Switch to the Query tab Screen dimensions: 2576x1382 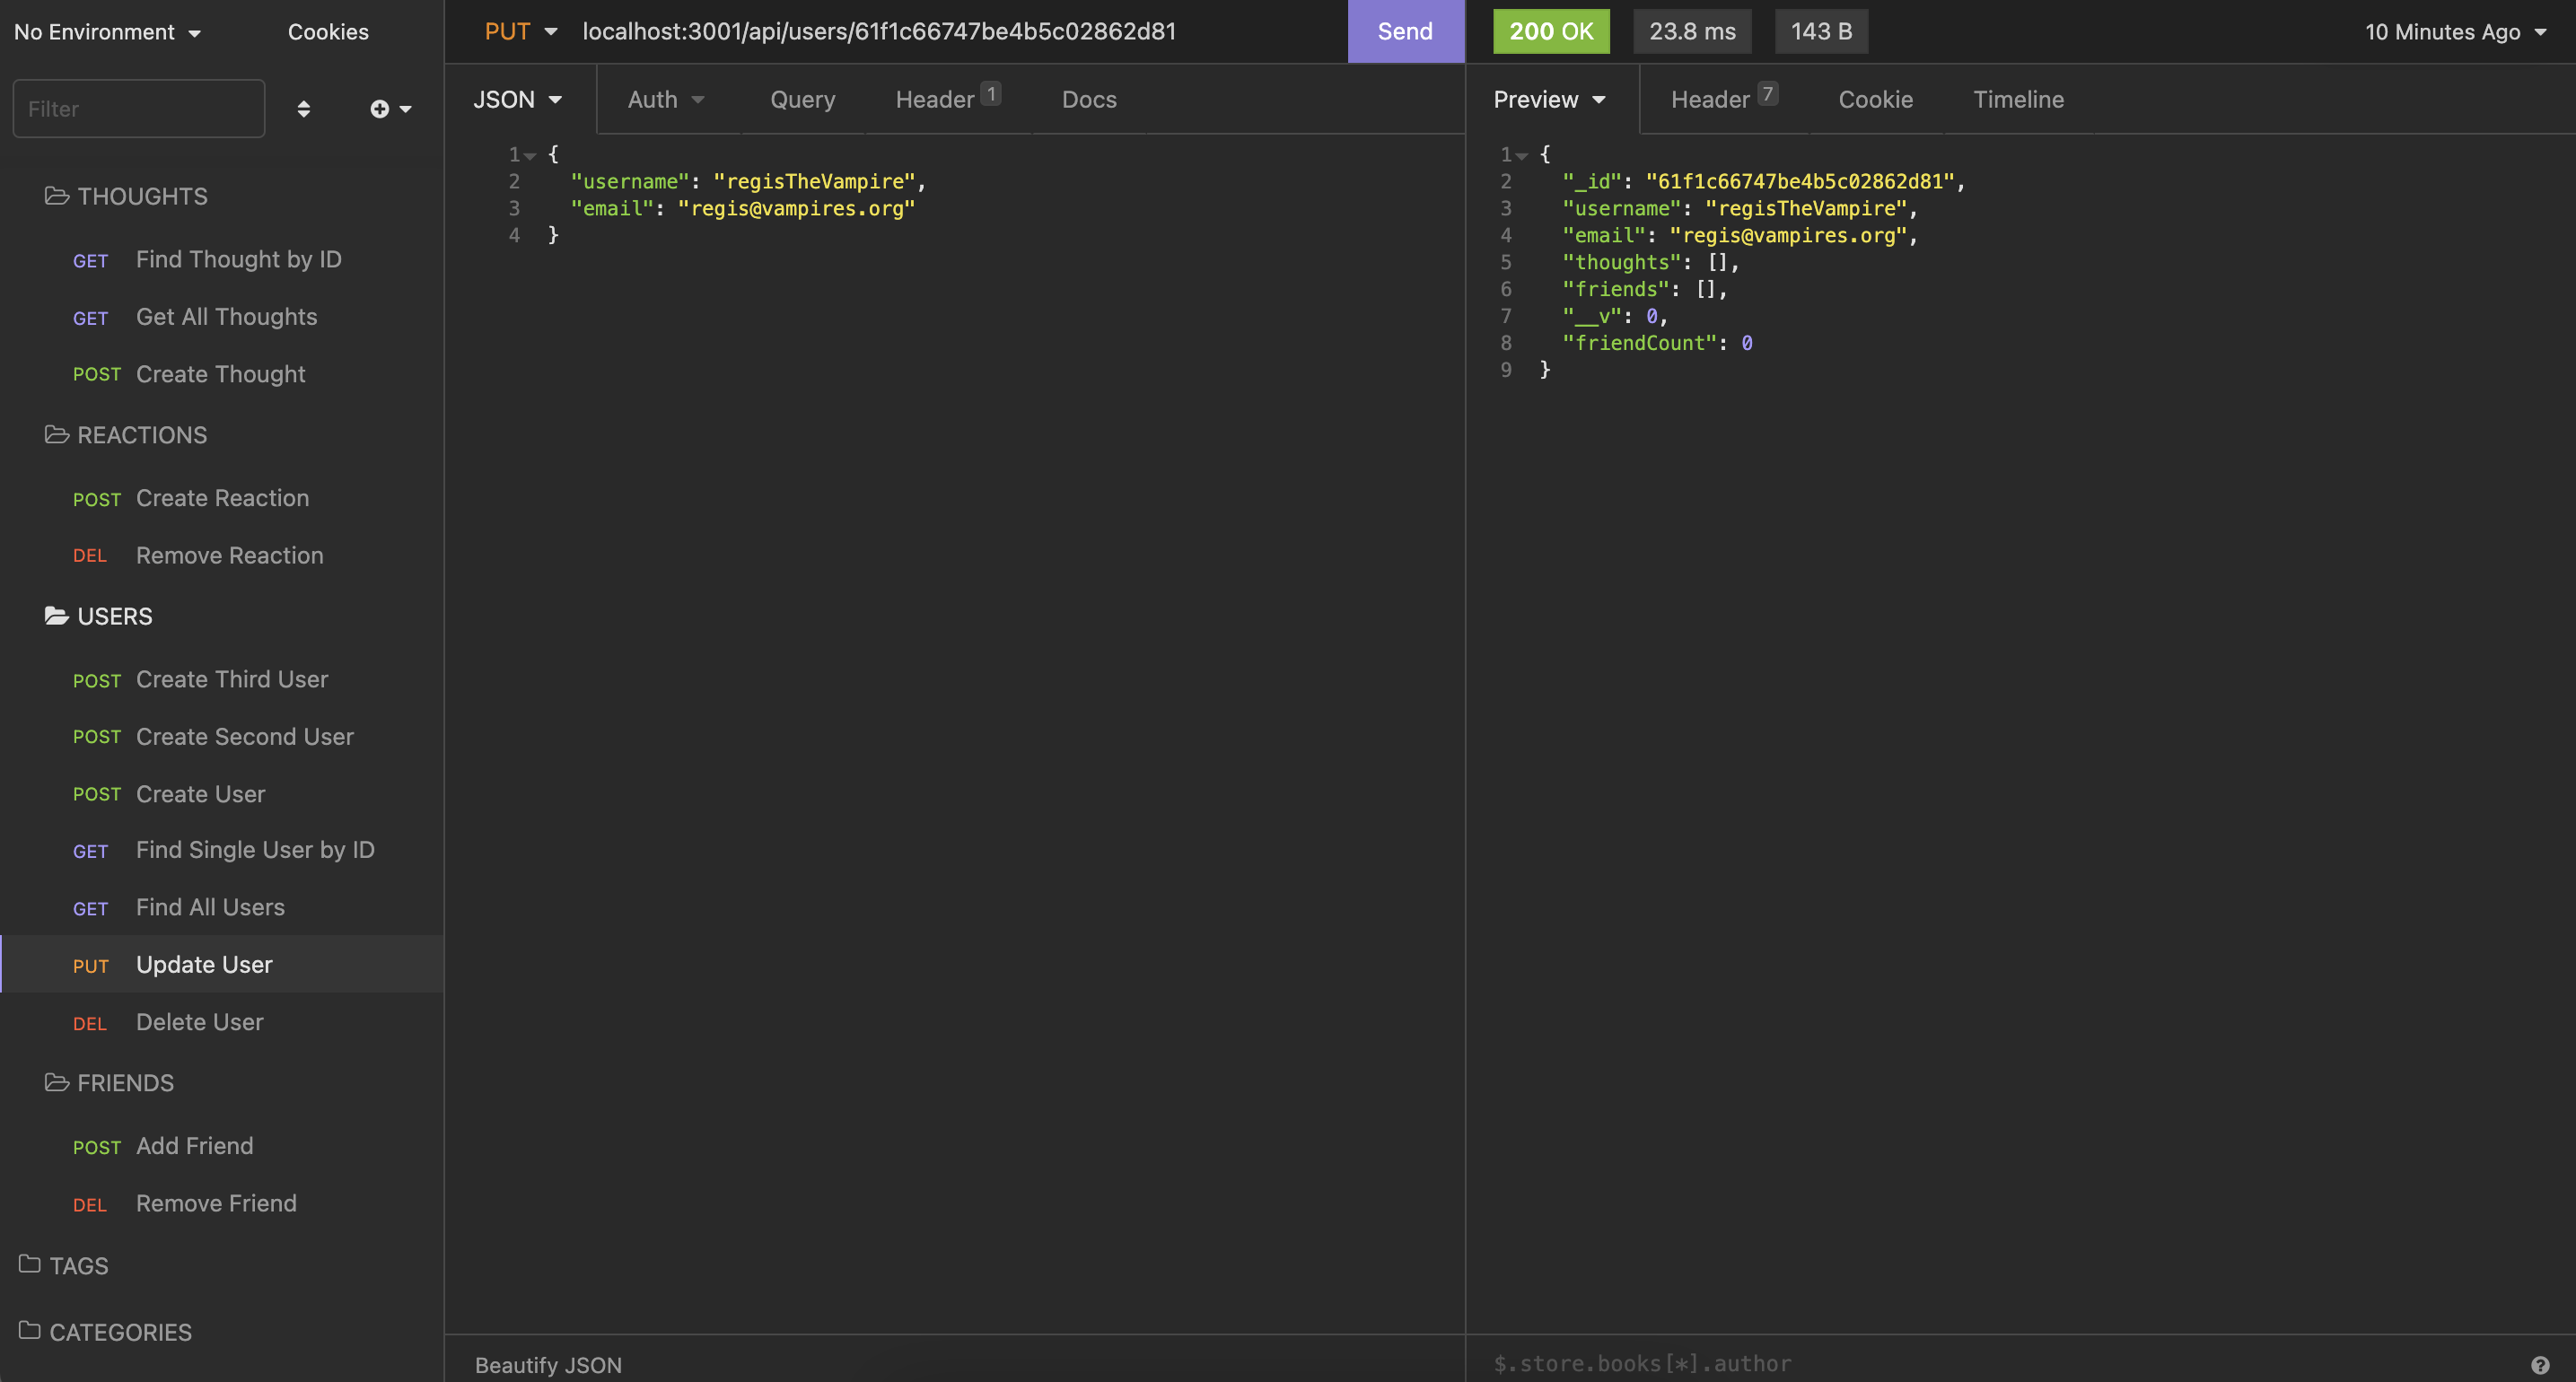coord(802,99)
